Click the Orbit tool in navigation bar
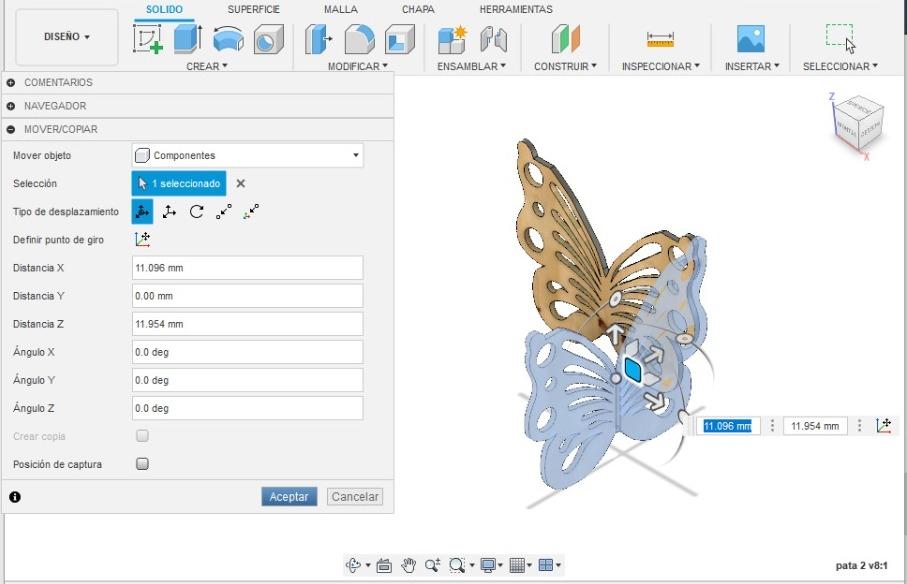This screenshot has height=584, width=907. coord(353,565)
